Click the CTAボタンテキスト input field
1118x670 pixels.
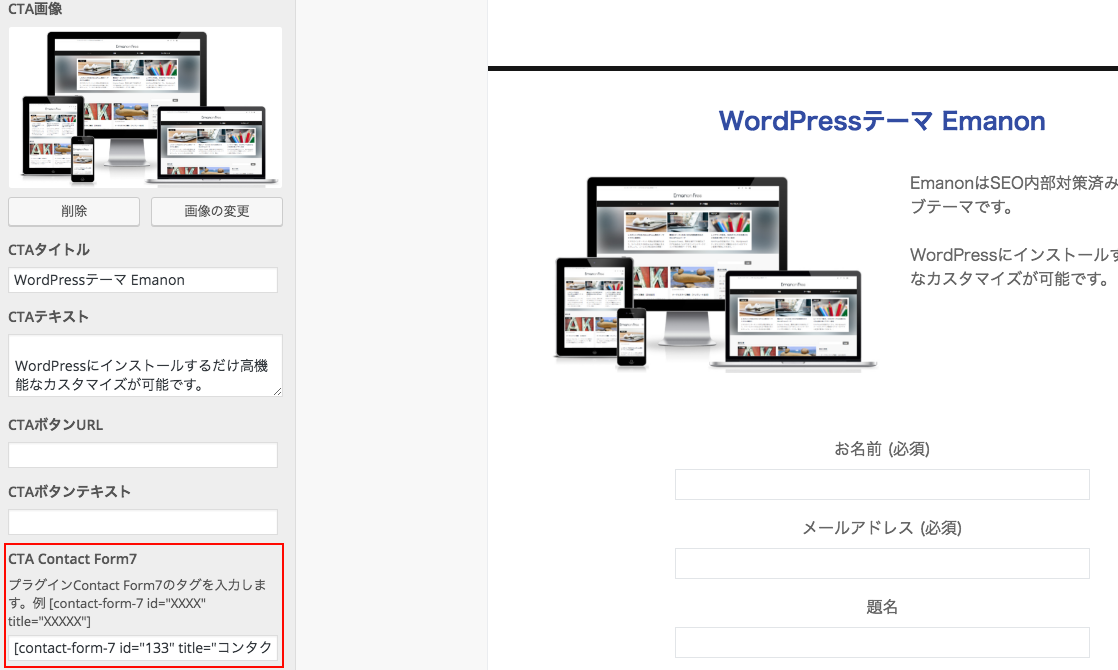pyautogui.click(x=143, y=522)
